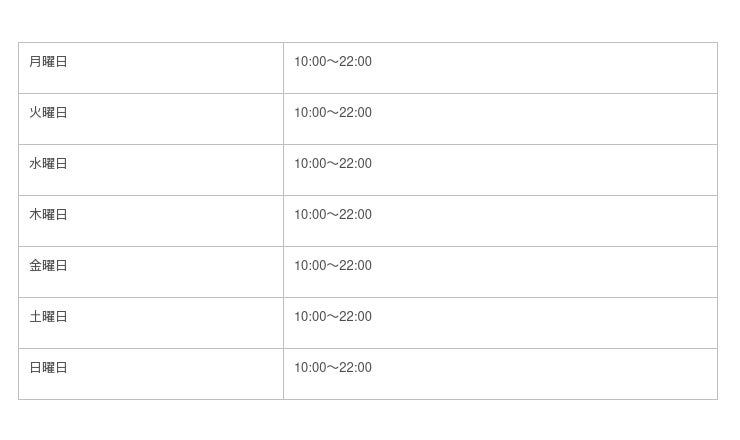
Task: Click empty area of 金曜日 hours cell
Action: coord(543,272)
